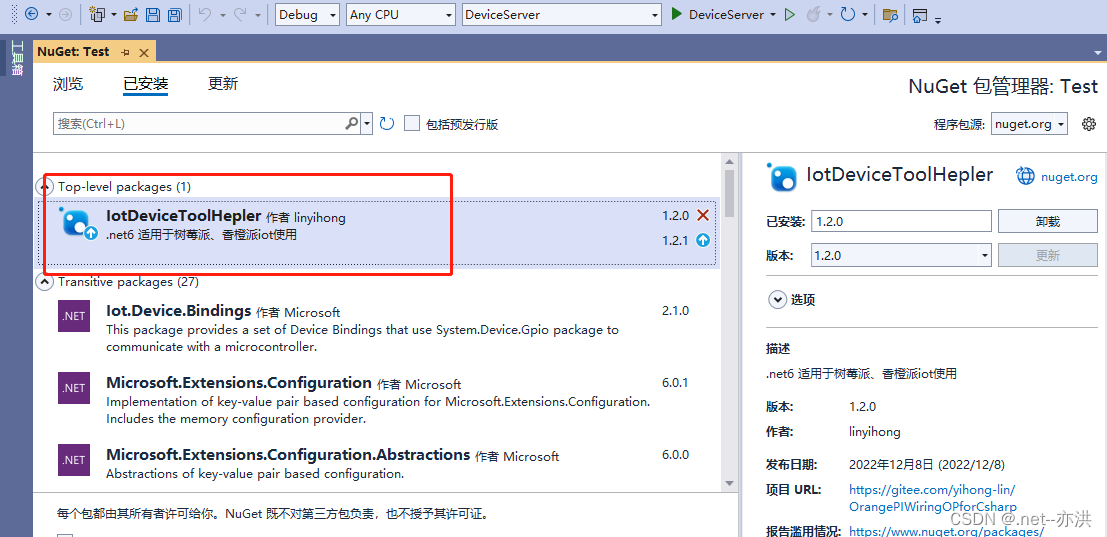Open new project dropdown arrow
Viewport: 1107px width, 537px height.
114,15
